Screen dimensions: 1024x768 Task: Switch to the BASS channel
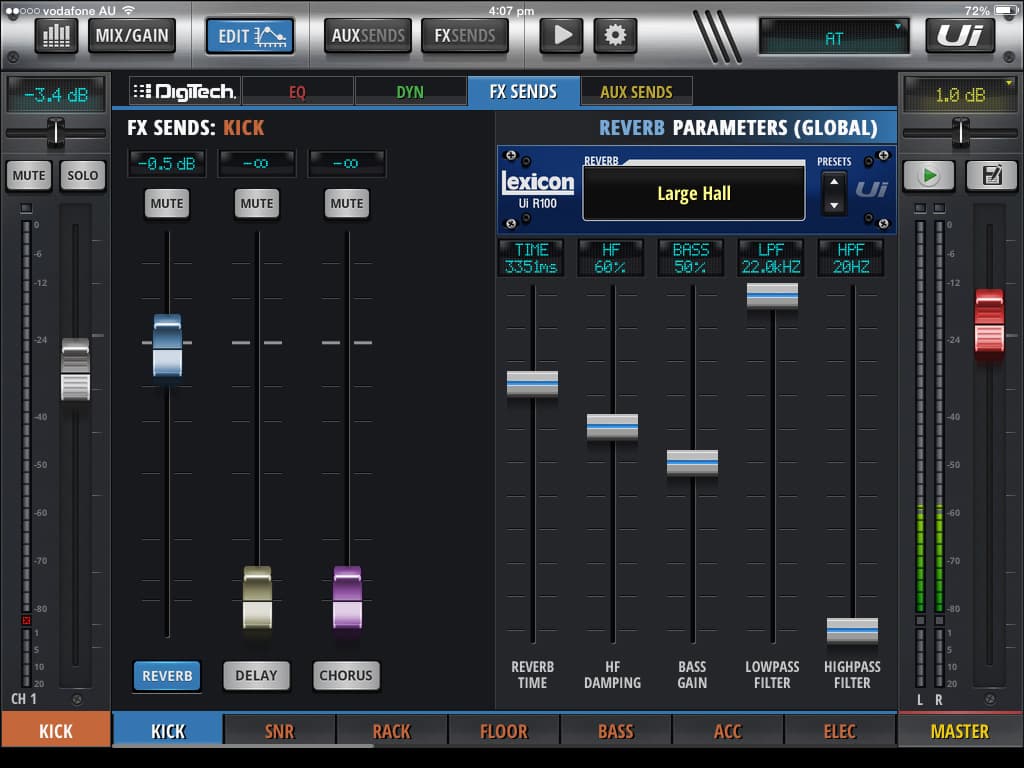coord(616,731)
